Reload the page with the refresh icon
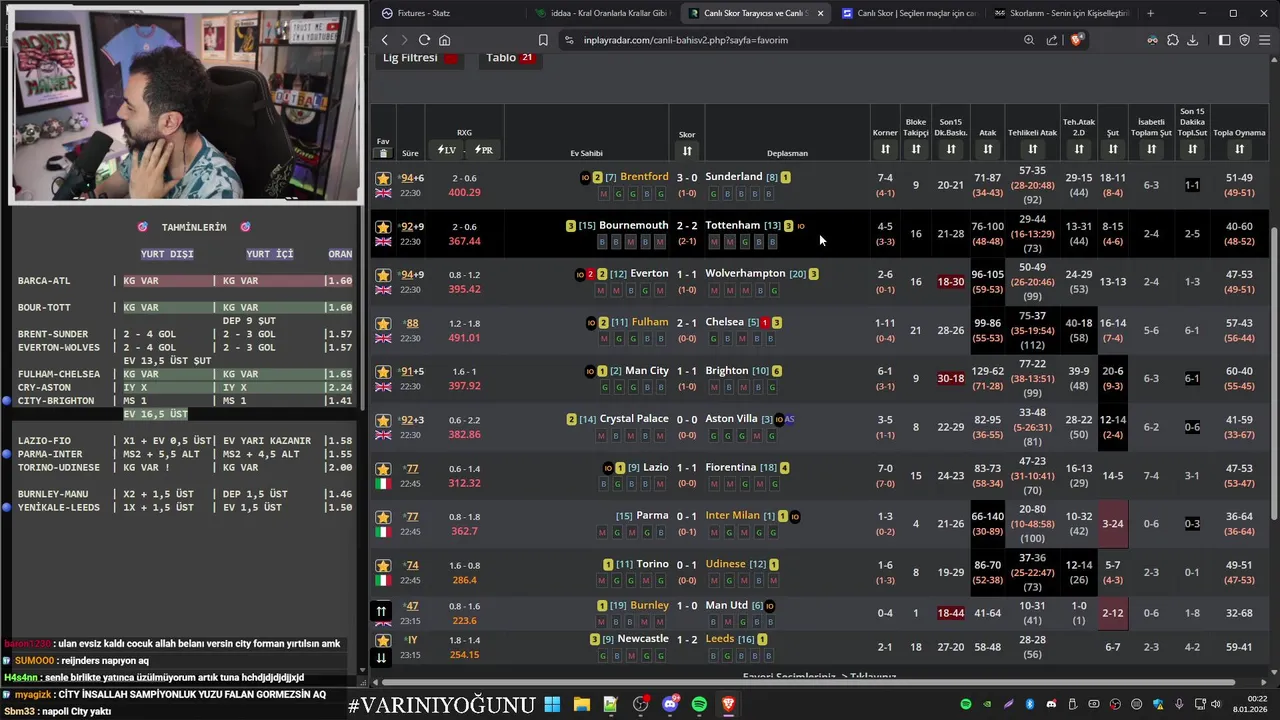 (424, 40)
